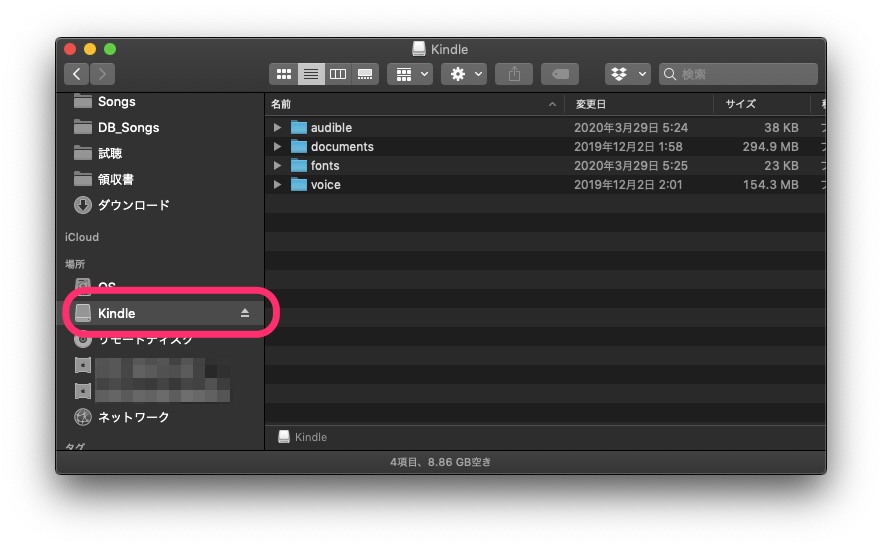This screenshot has width=882, height=548.
Task: Select the audible folder icon
Action: click(299, 128)
